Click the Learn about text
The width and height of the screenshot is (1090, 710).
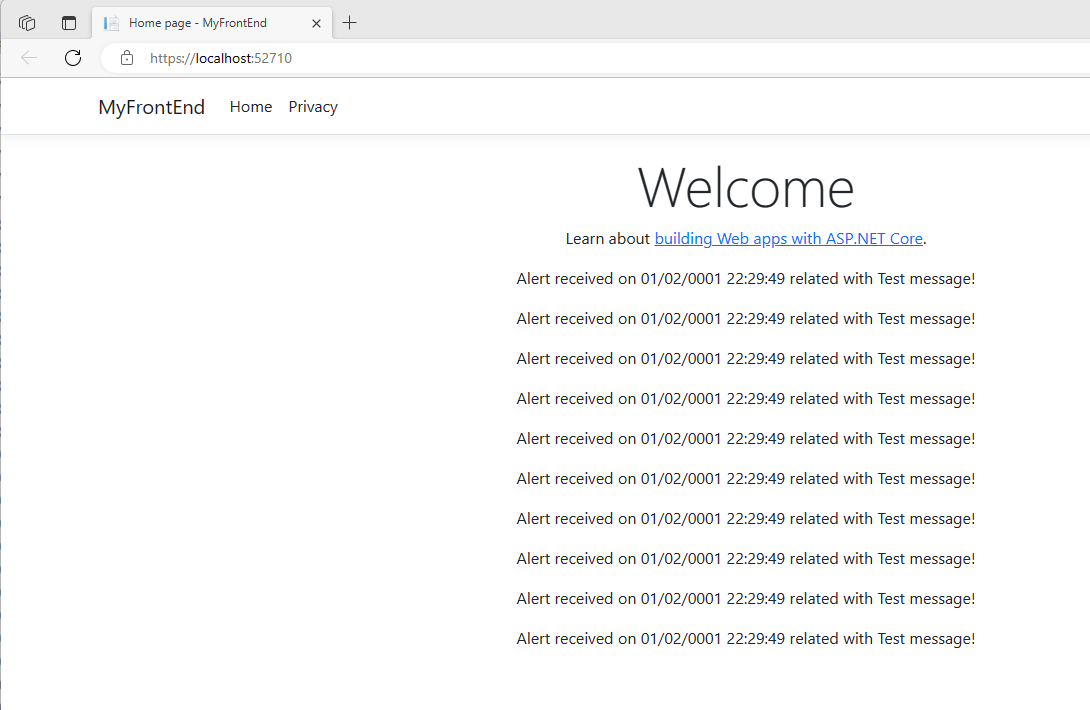pos(607,238)
